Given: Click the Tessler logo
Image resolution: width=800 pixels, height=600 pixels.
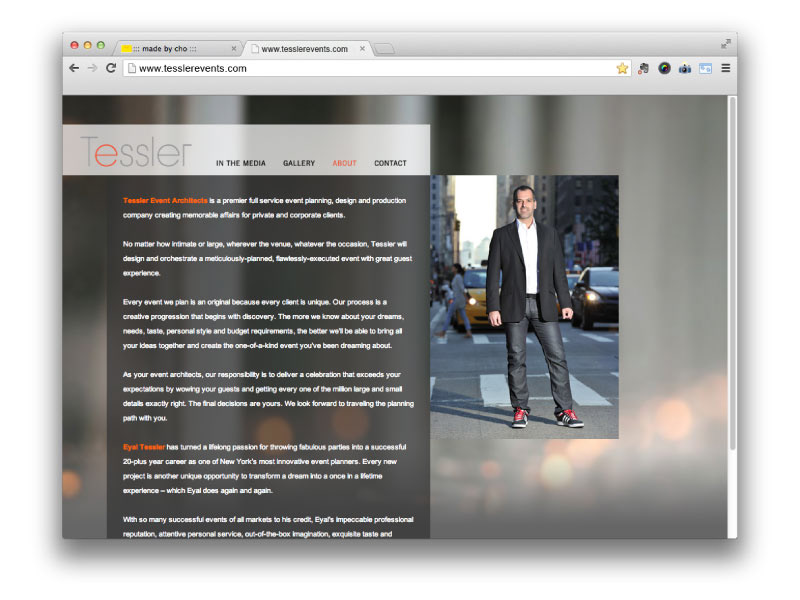Looking at the screenshot, I should (x=136, y=152).
